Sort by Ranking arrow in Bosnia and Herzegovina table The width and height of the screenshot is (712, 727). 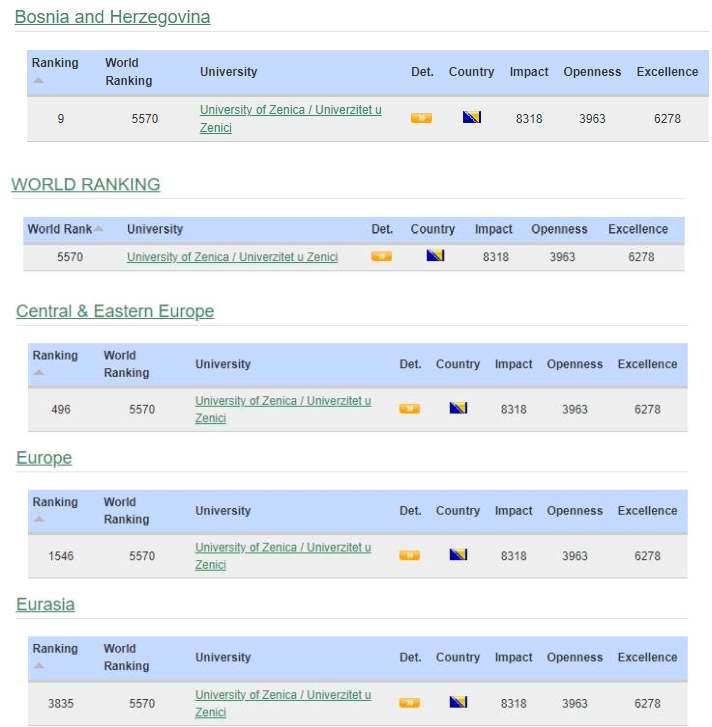click(x=38, y=81)
